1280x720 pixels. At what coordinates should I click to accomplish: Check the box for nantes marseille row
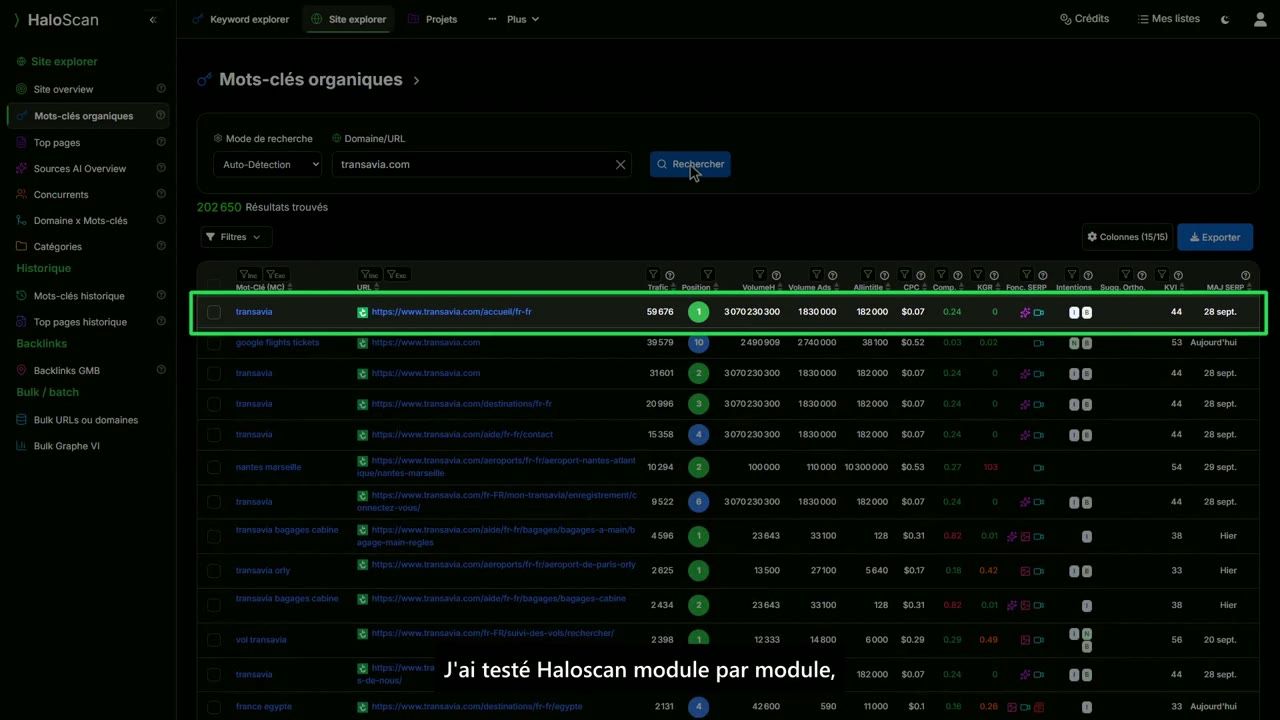[214, 467]
